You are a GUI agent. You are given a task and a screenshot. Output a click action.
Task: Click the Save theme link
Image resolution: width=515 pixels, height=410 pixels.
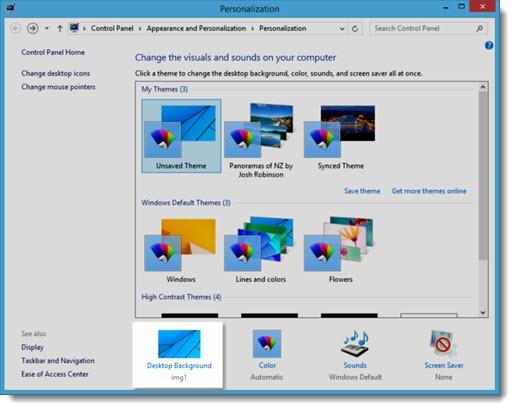362,191
